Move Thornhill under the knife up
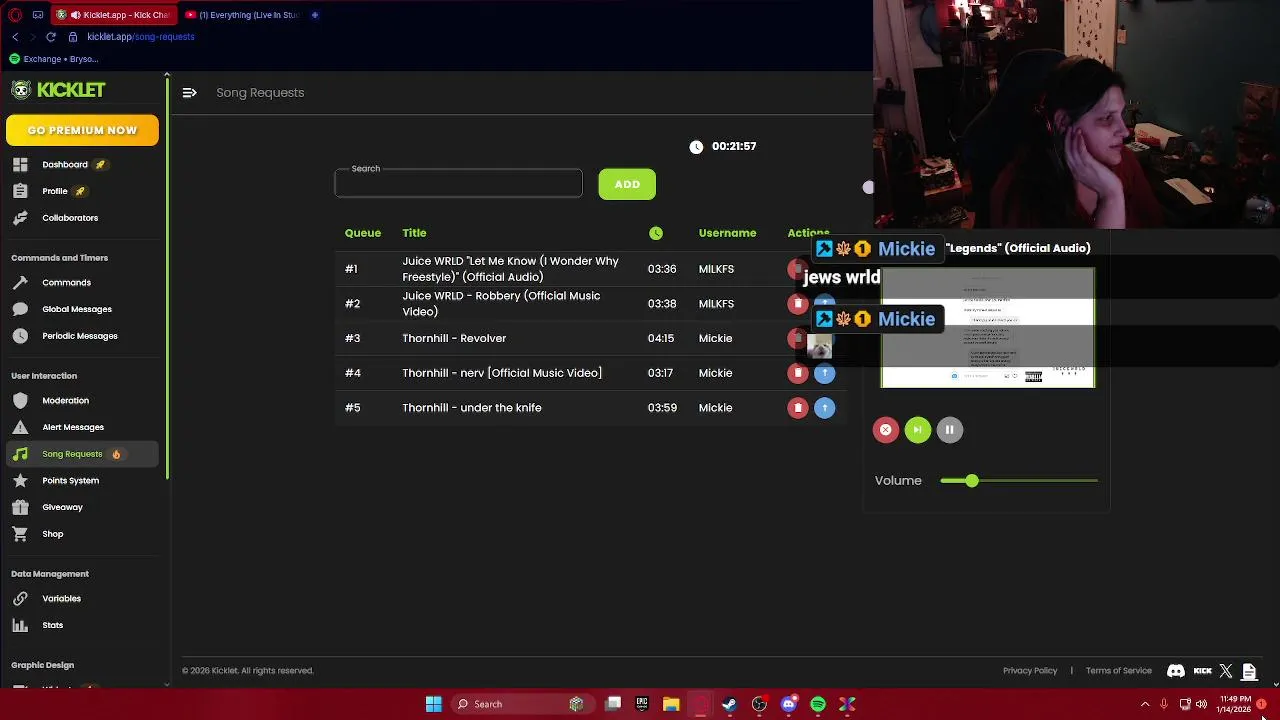The image size is (1280, 720). [x=824, y=408]
